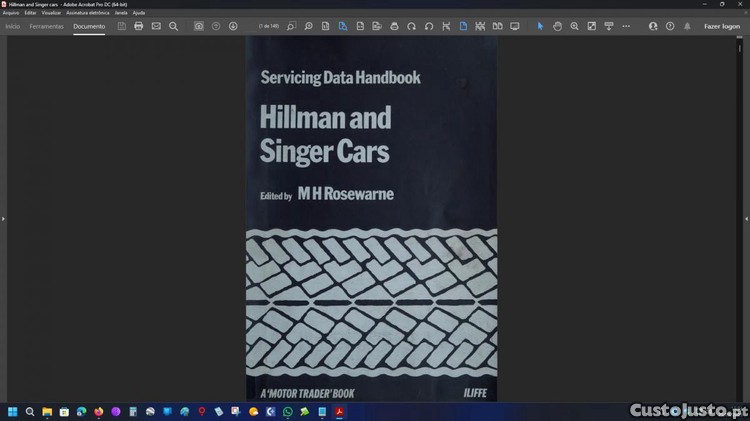Save the file using the floppy disk icon
750x421 pixels.
(x=122, y=26)
